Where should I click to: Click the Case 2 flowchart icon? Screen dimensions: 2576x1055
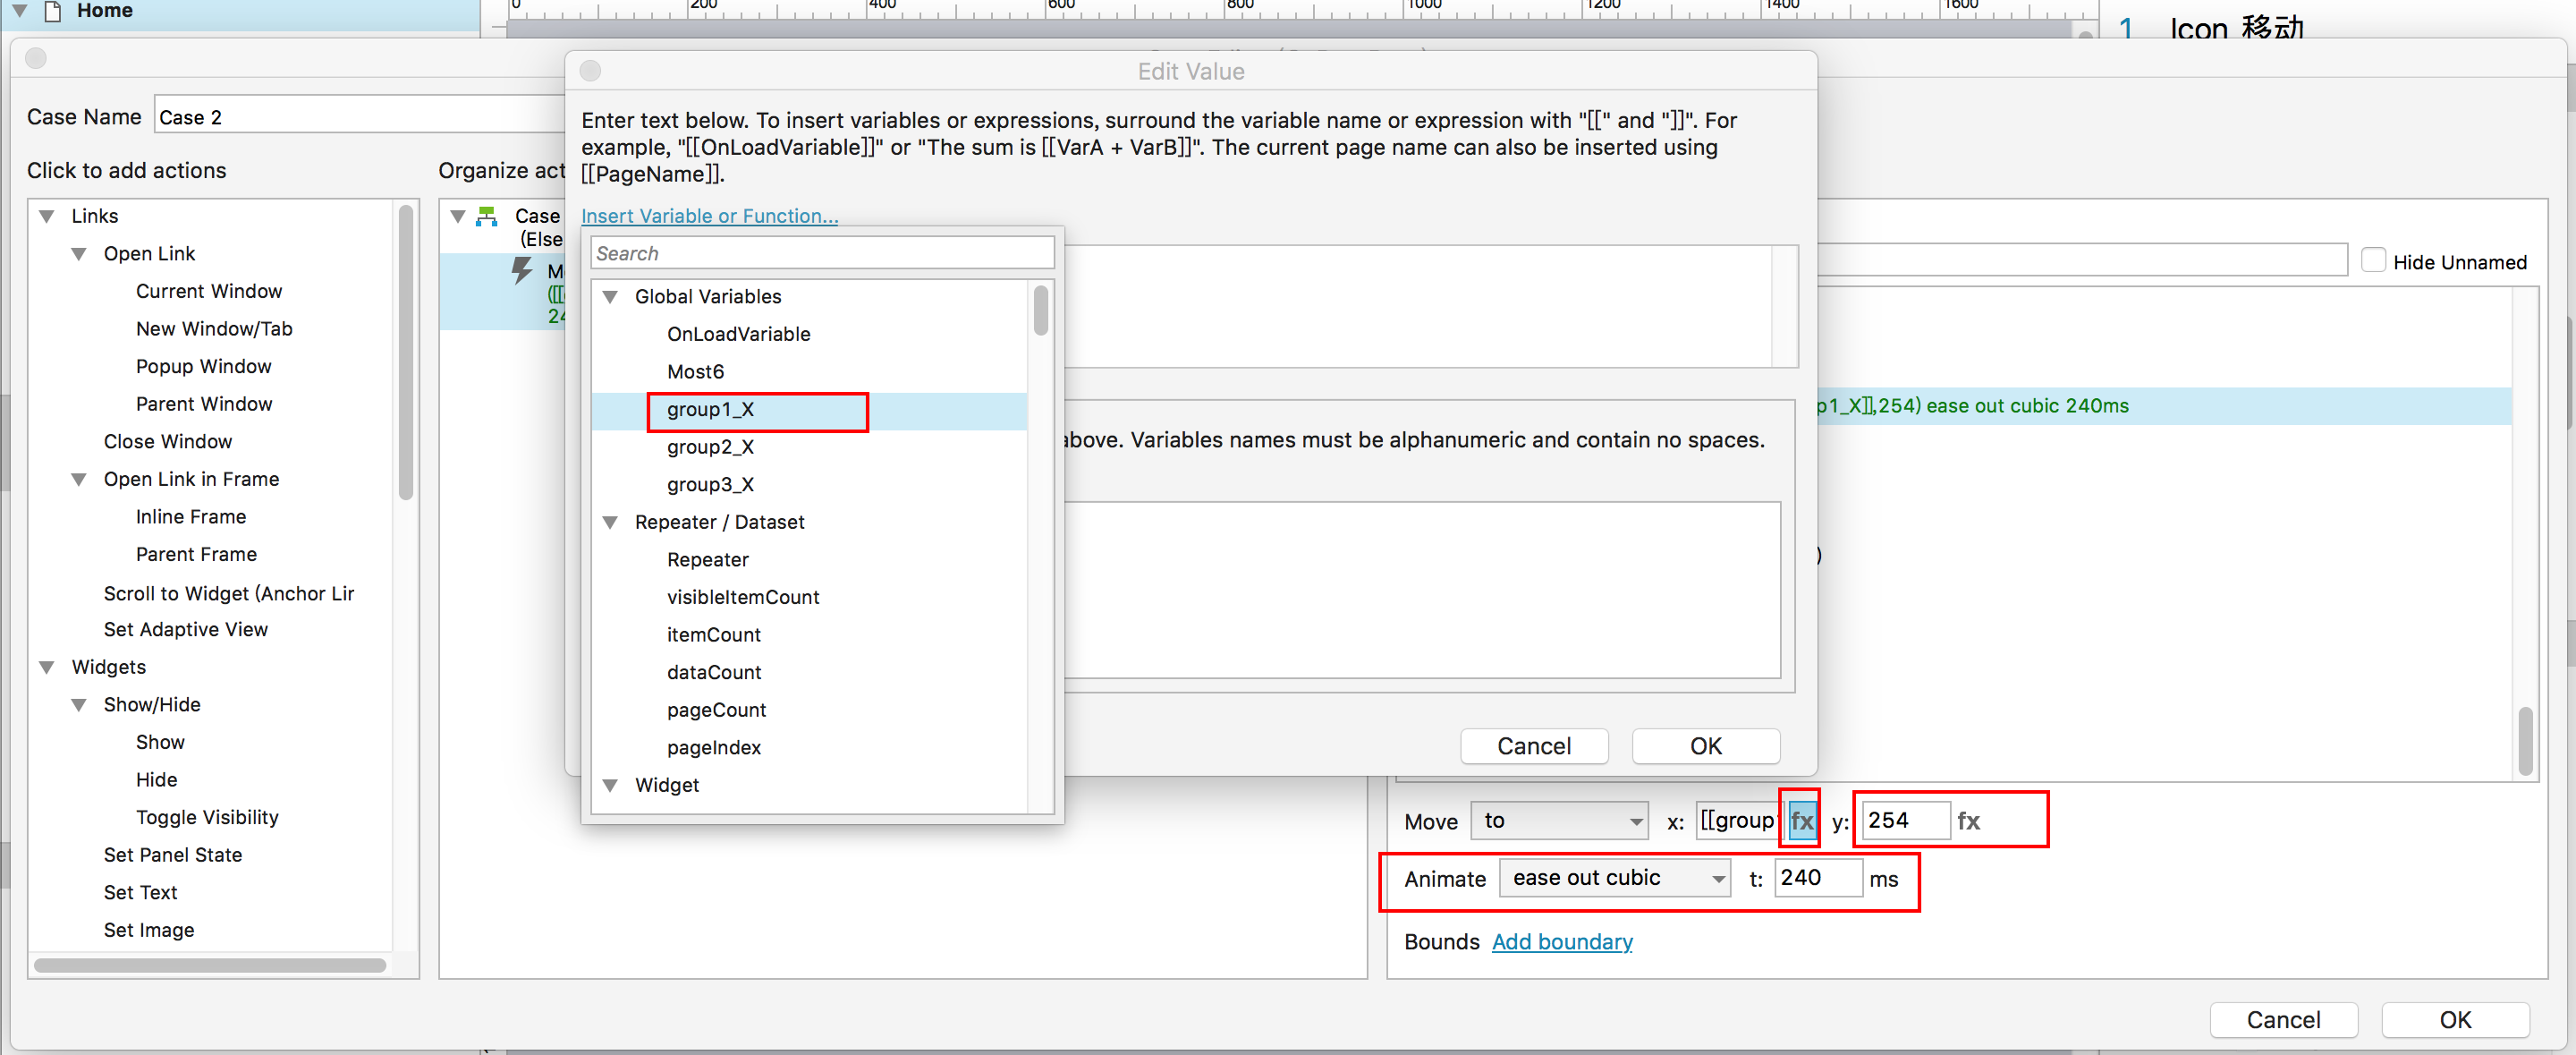point(487,216)
